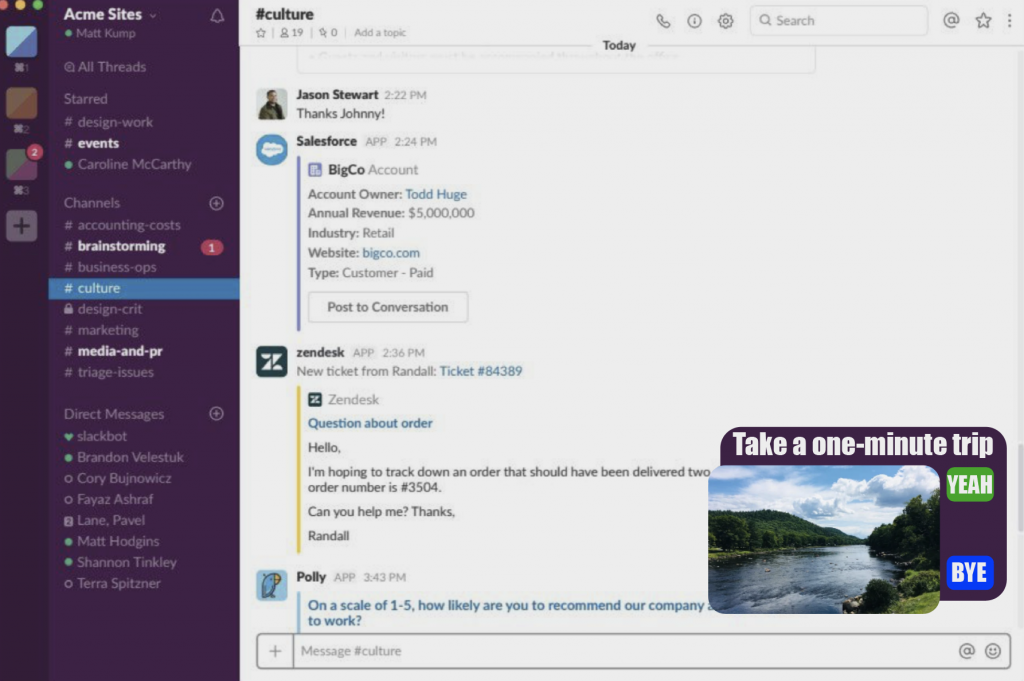
Task: Start a call with phone icon
Action: pos(663,21)
